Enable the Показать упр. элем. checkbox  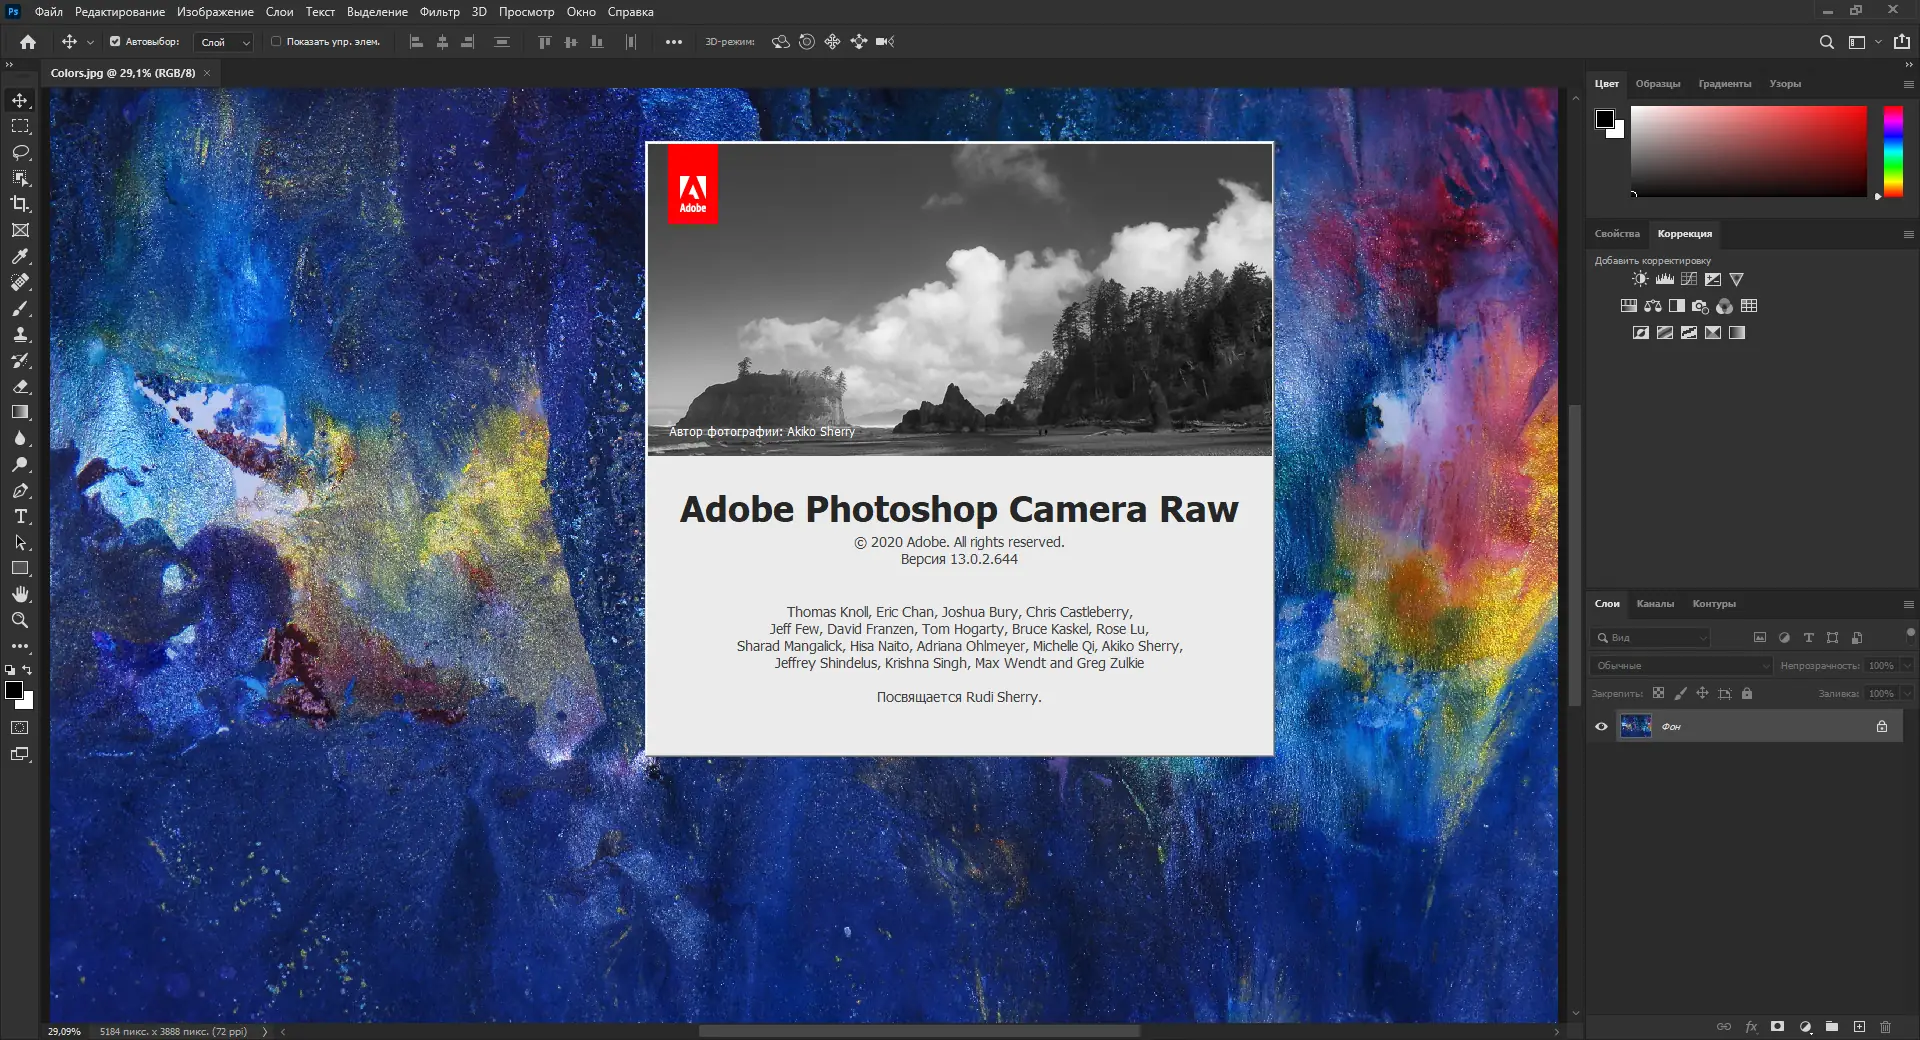(276, 42)
